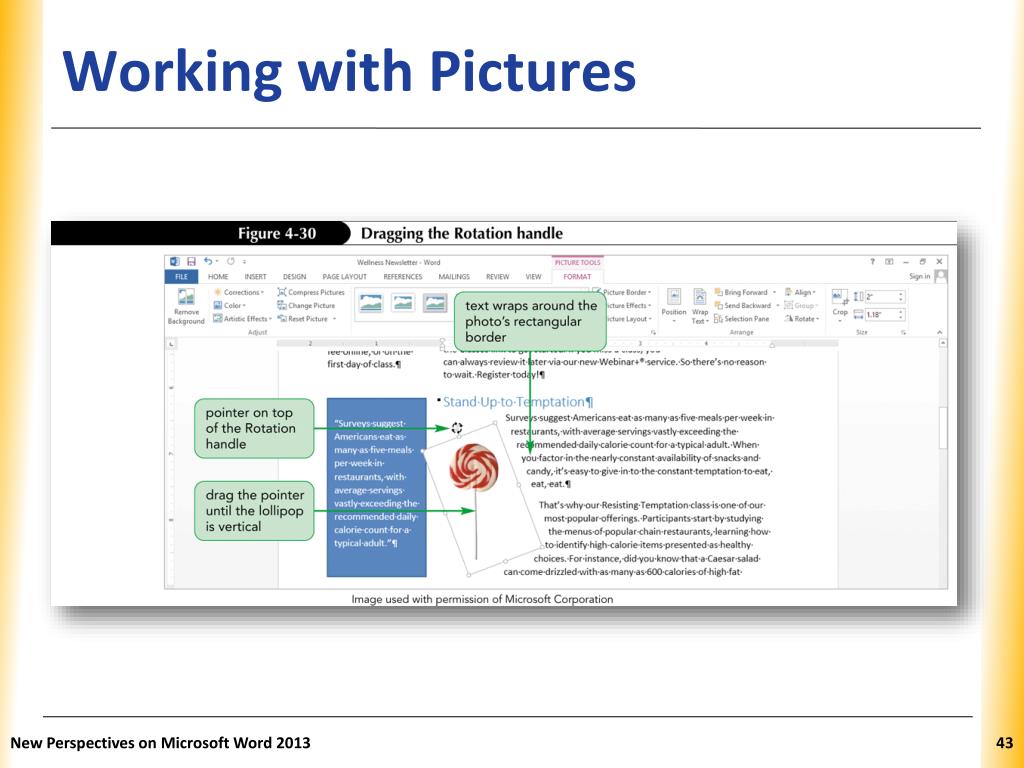
Task: Open the Align dropdown
Action: click(801, 293)
